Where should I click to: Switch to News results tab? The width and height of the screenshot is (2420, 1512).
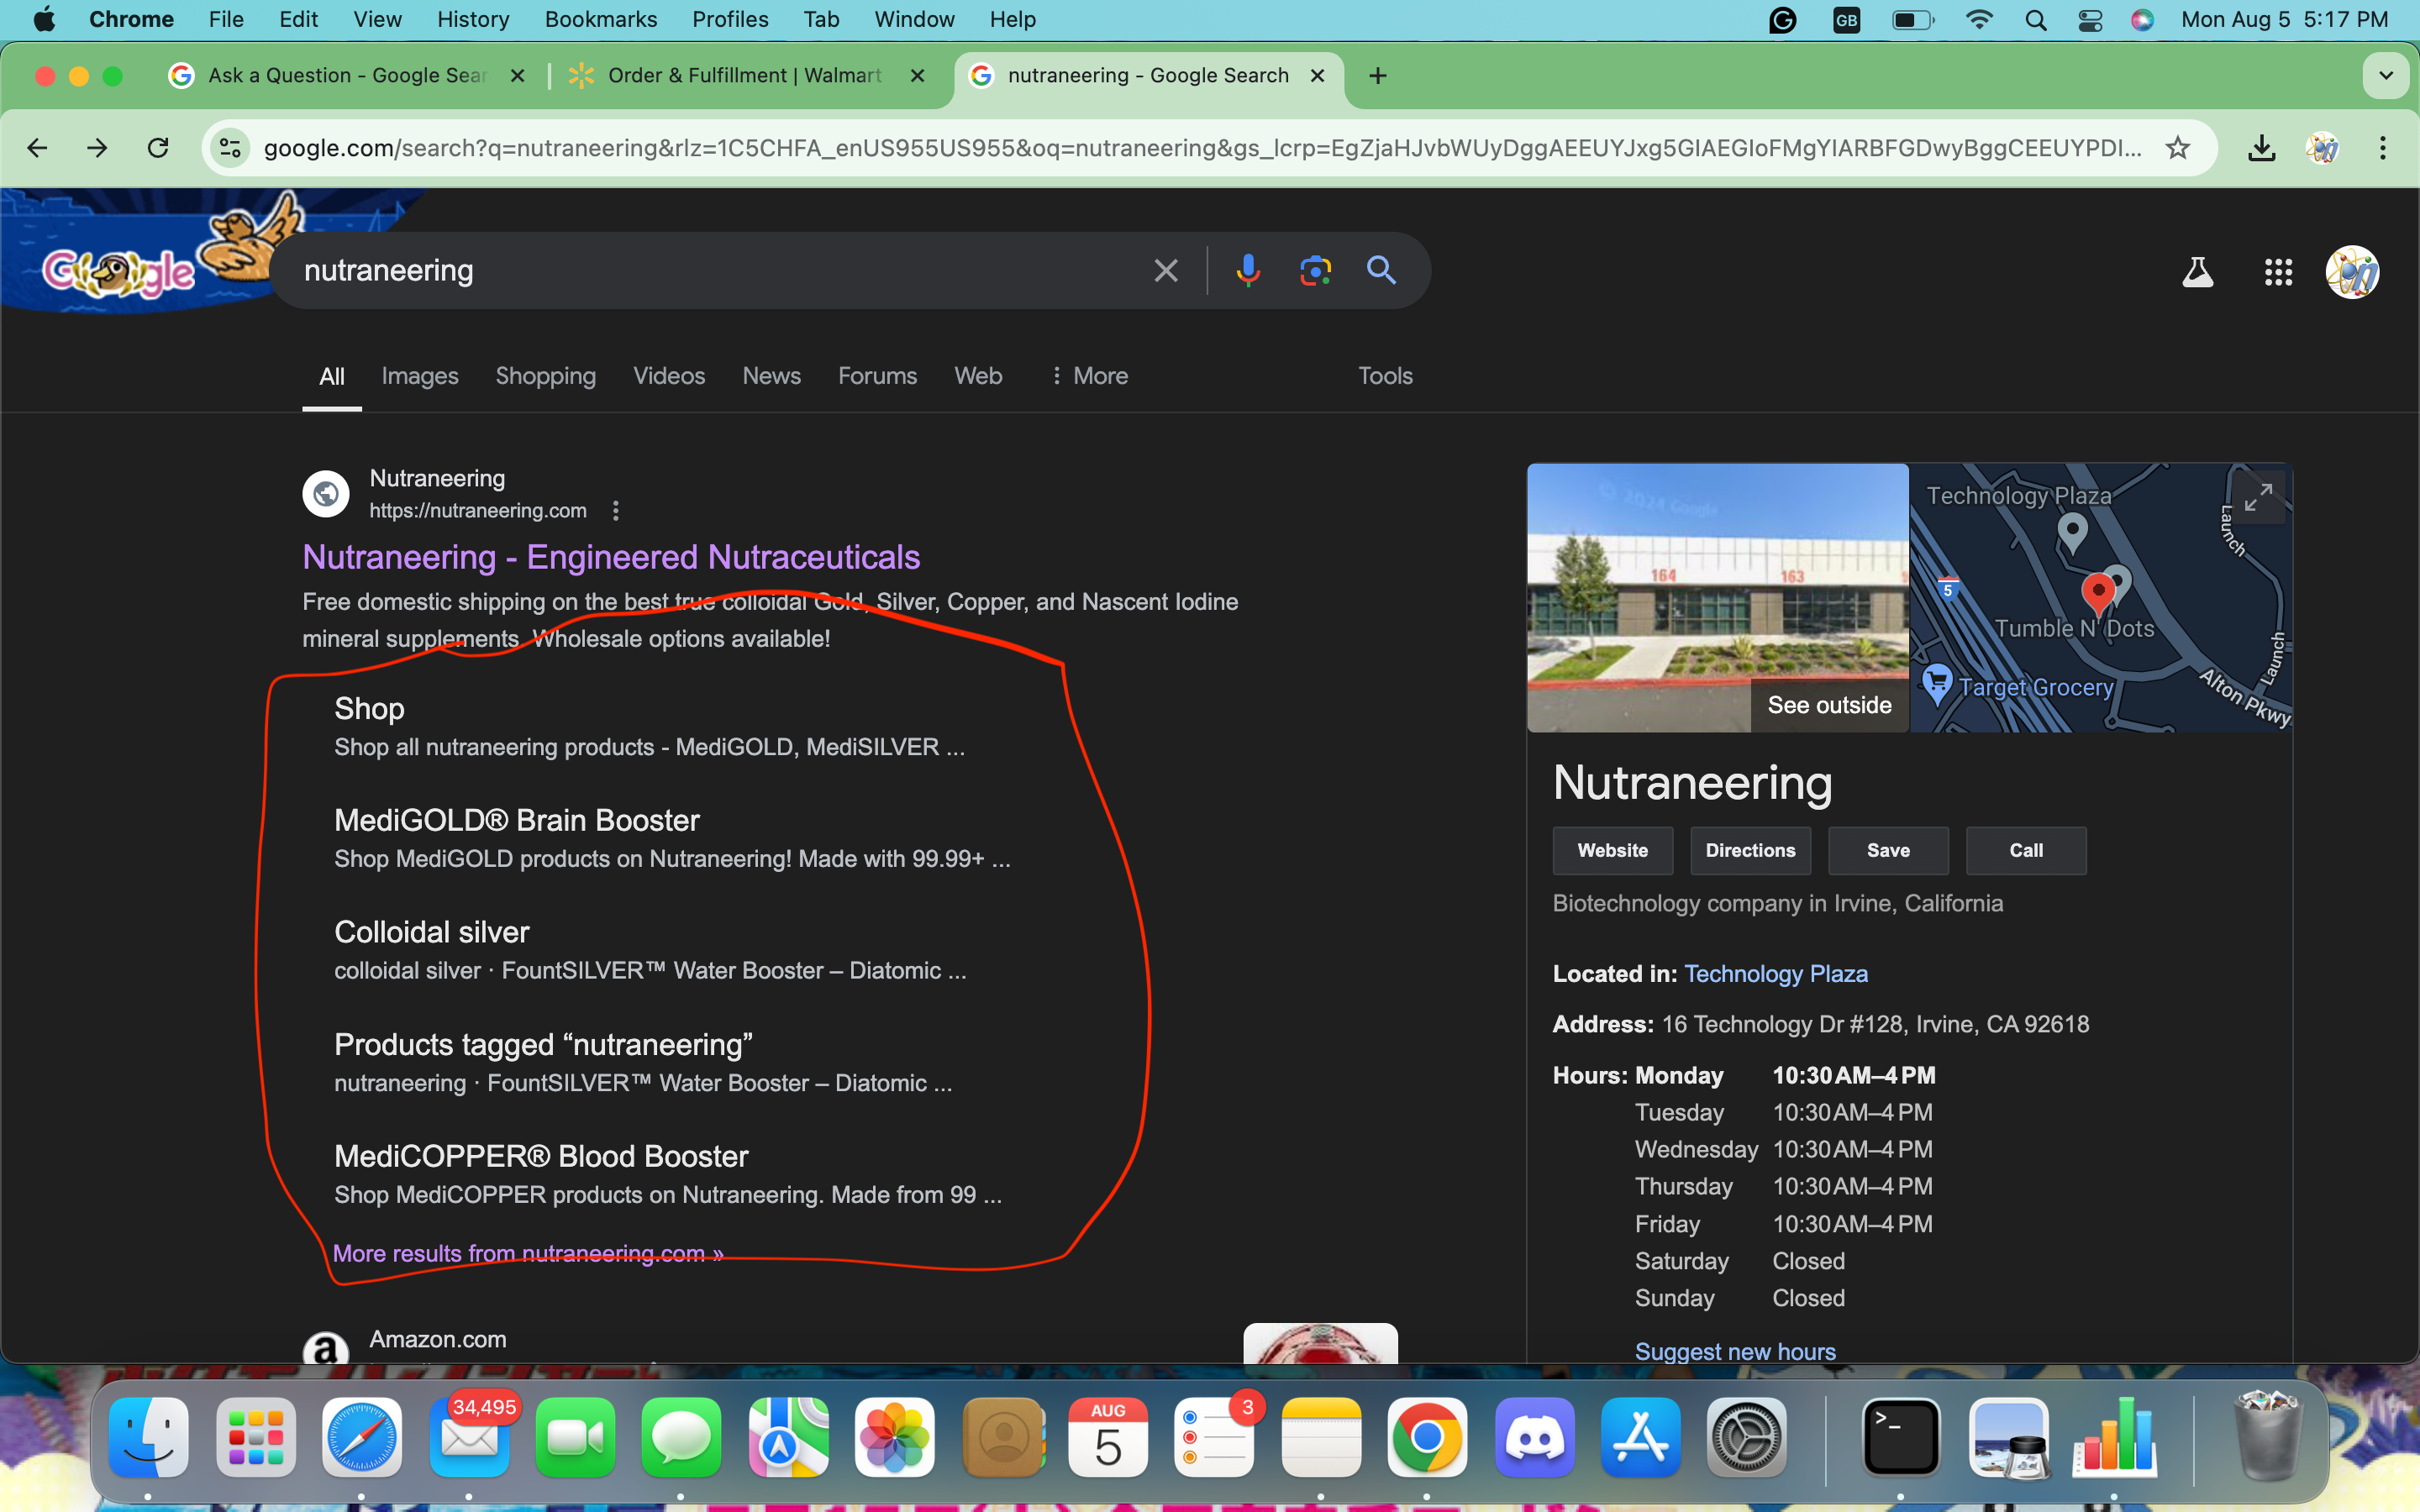click(771, 376)
